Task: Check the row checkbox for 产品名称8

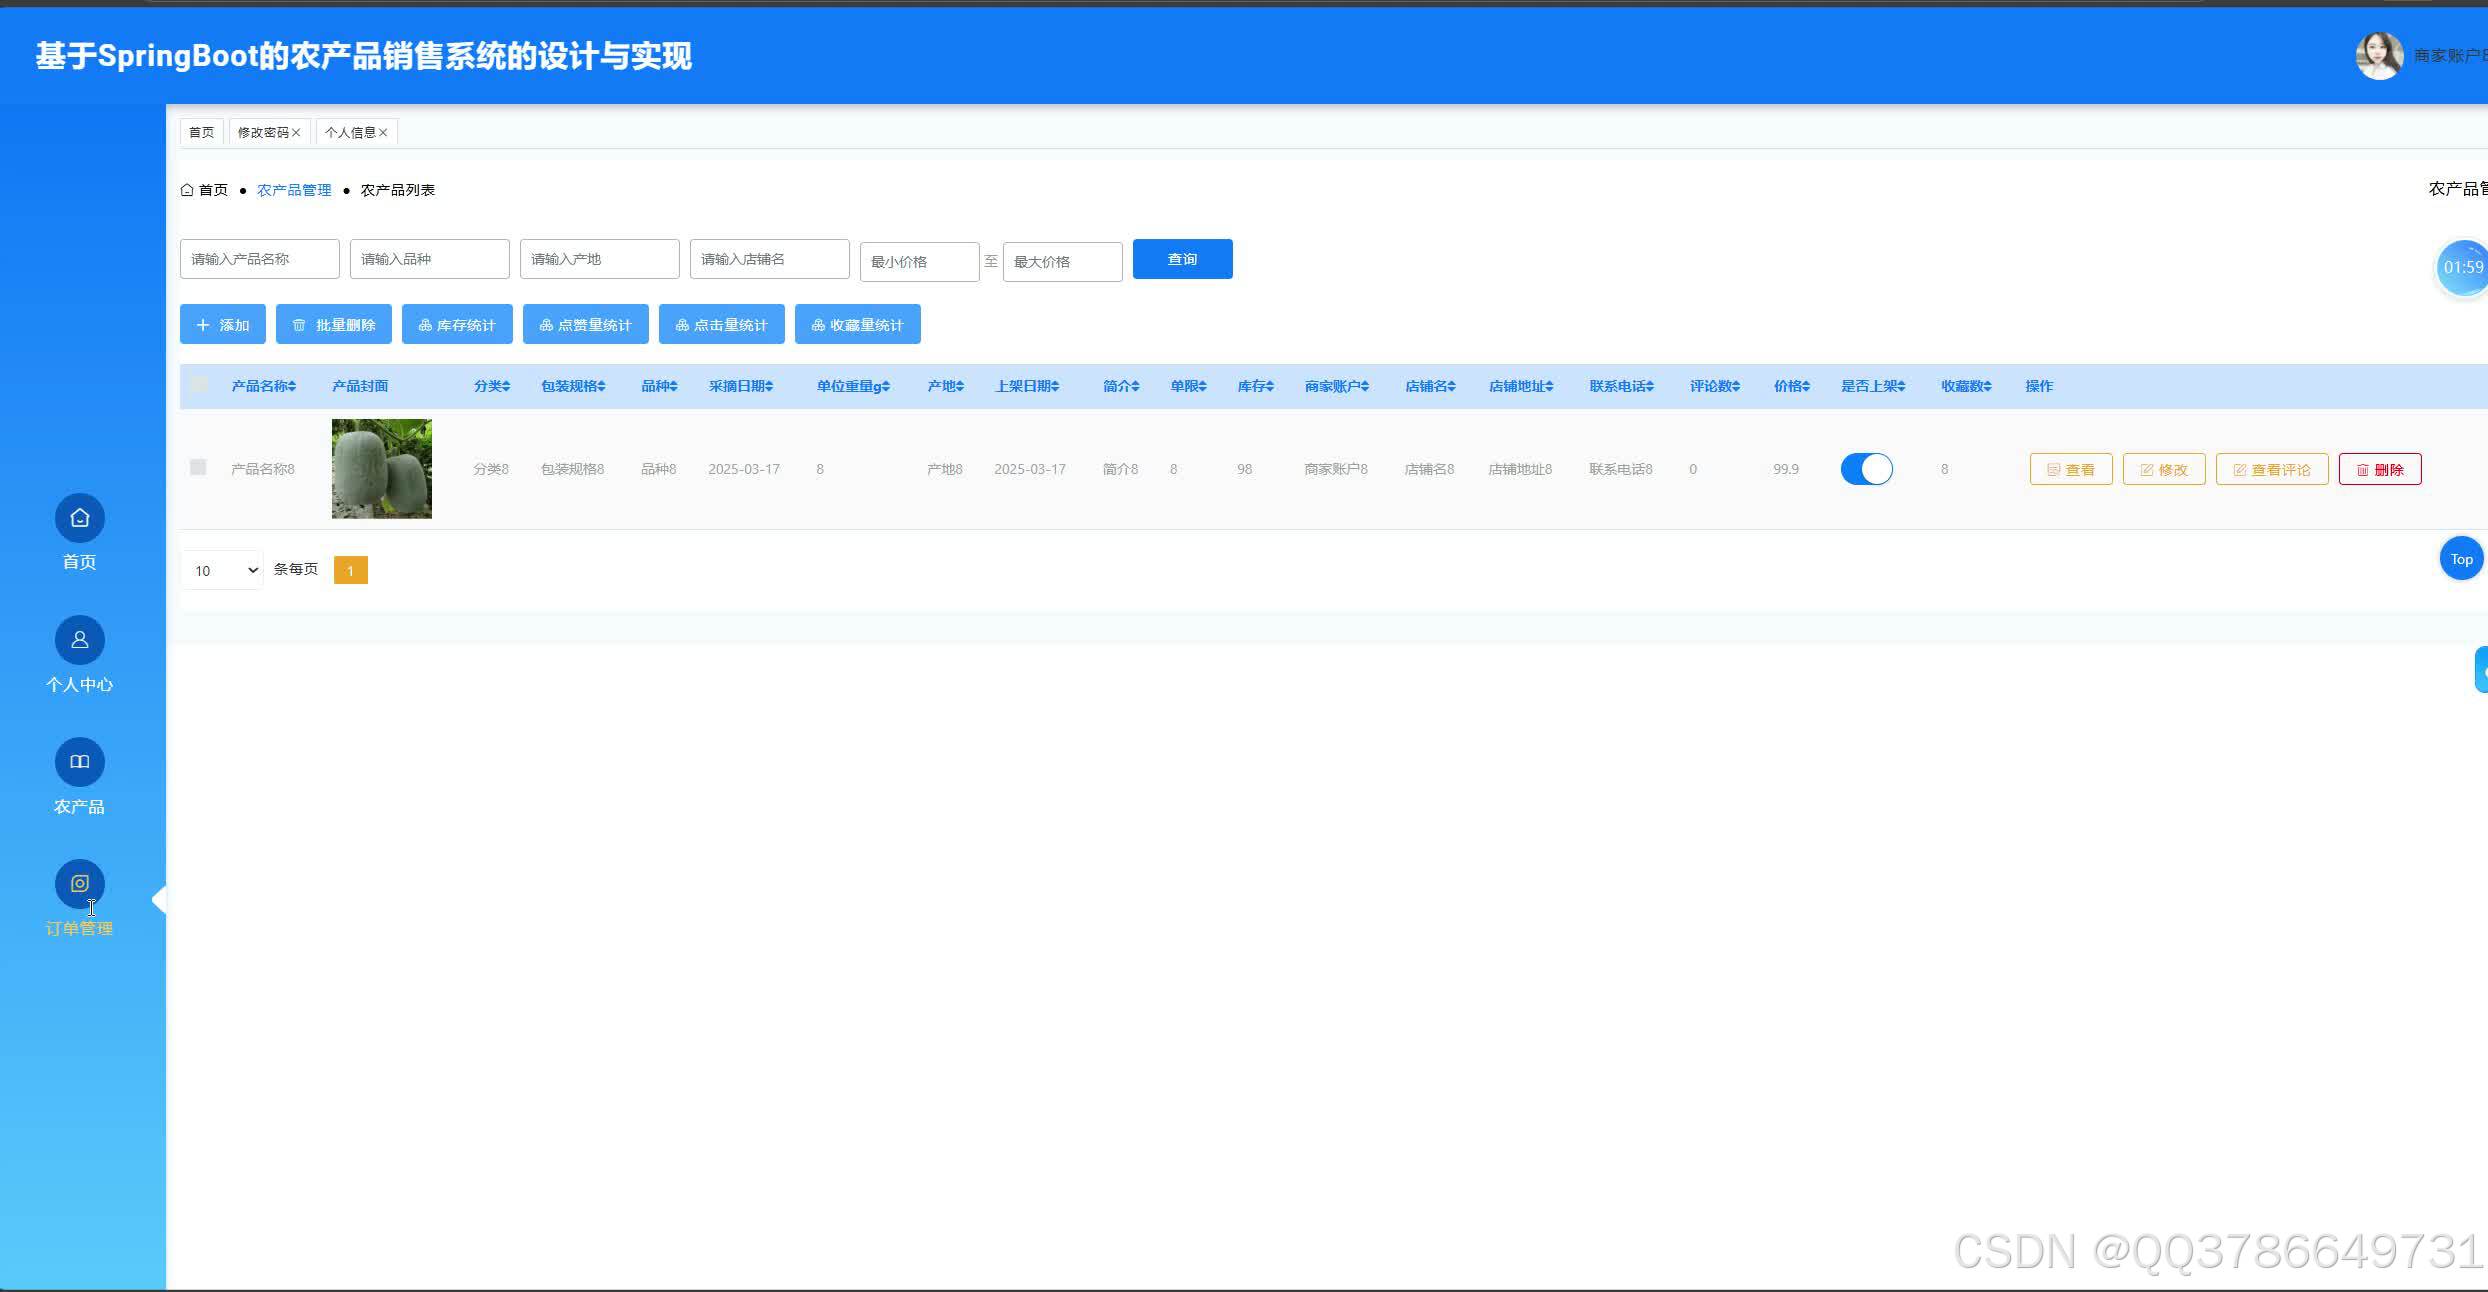Action: click(x=198, y=468)
